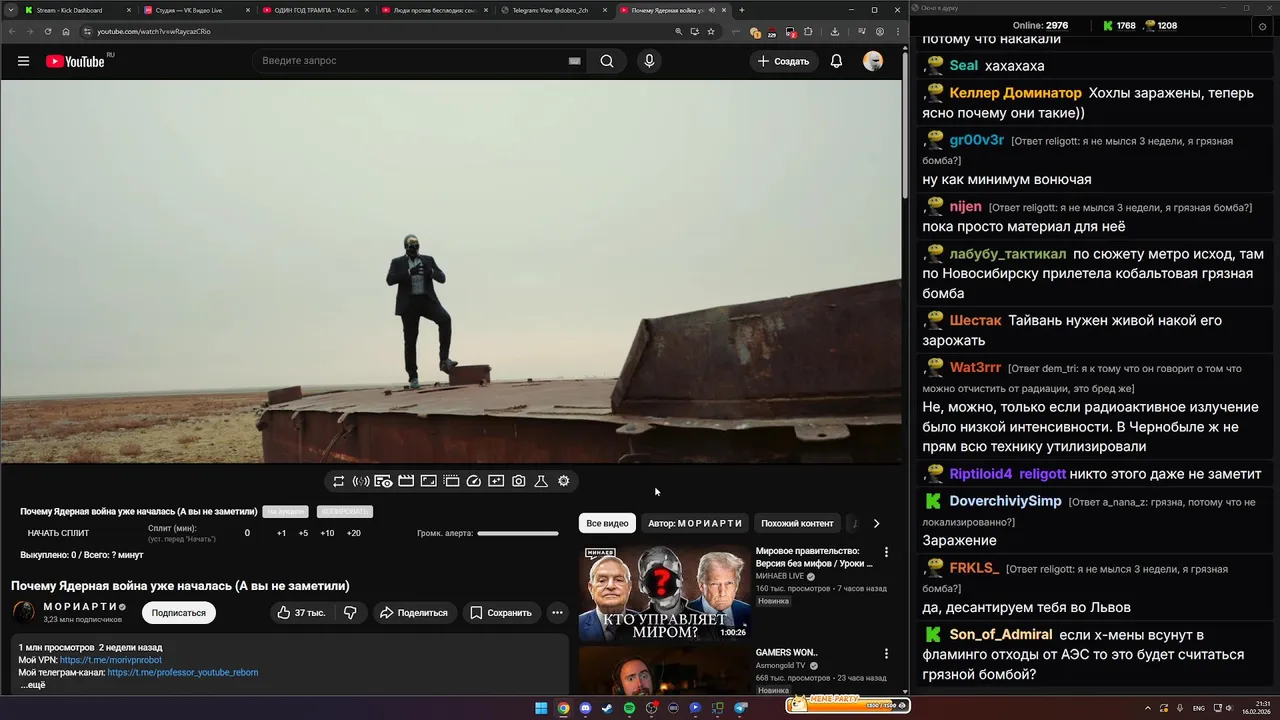Image resolution: width=1280 pixels, height=720 pixels.
Task: Open the Create menu with the Создать button
Action: (783, 61)
